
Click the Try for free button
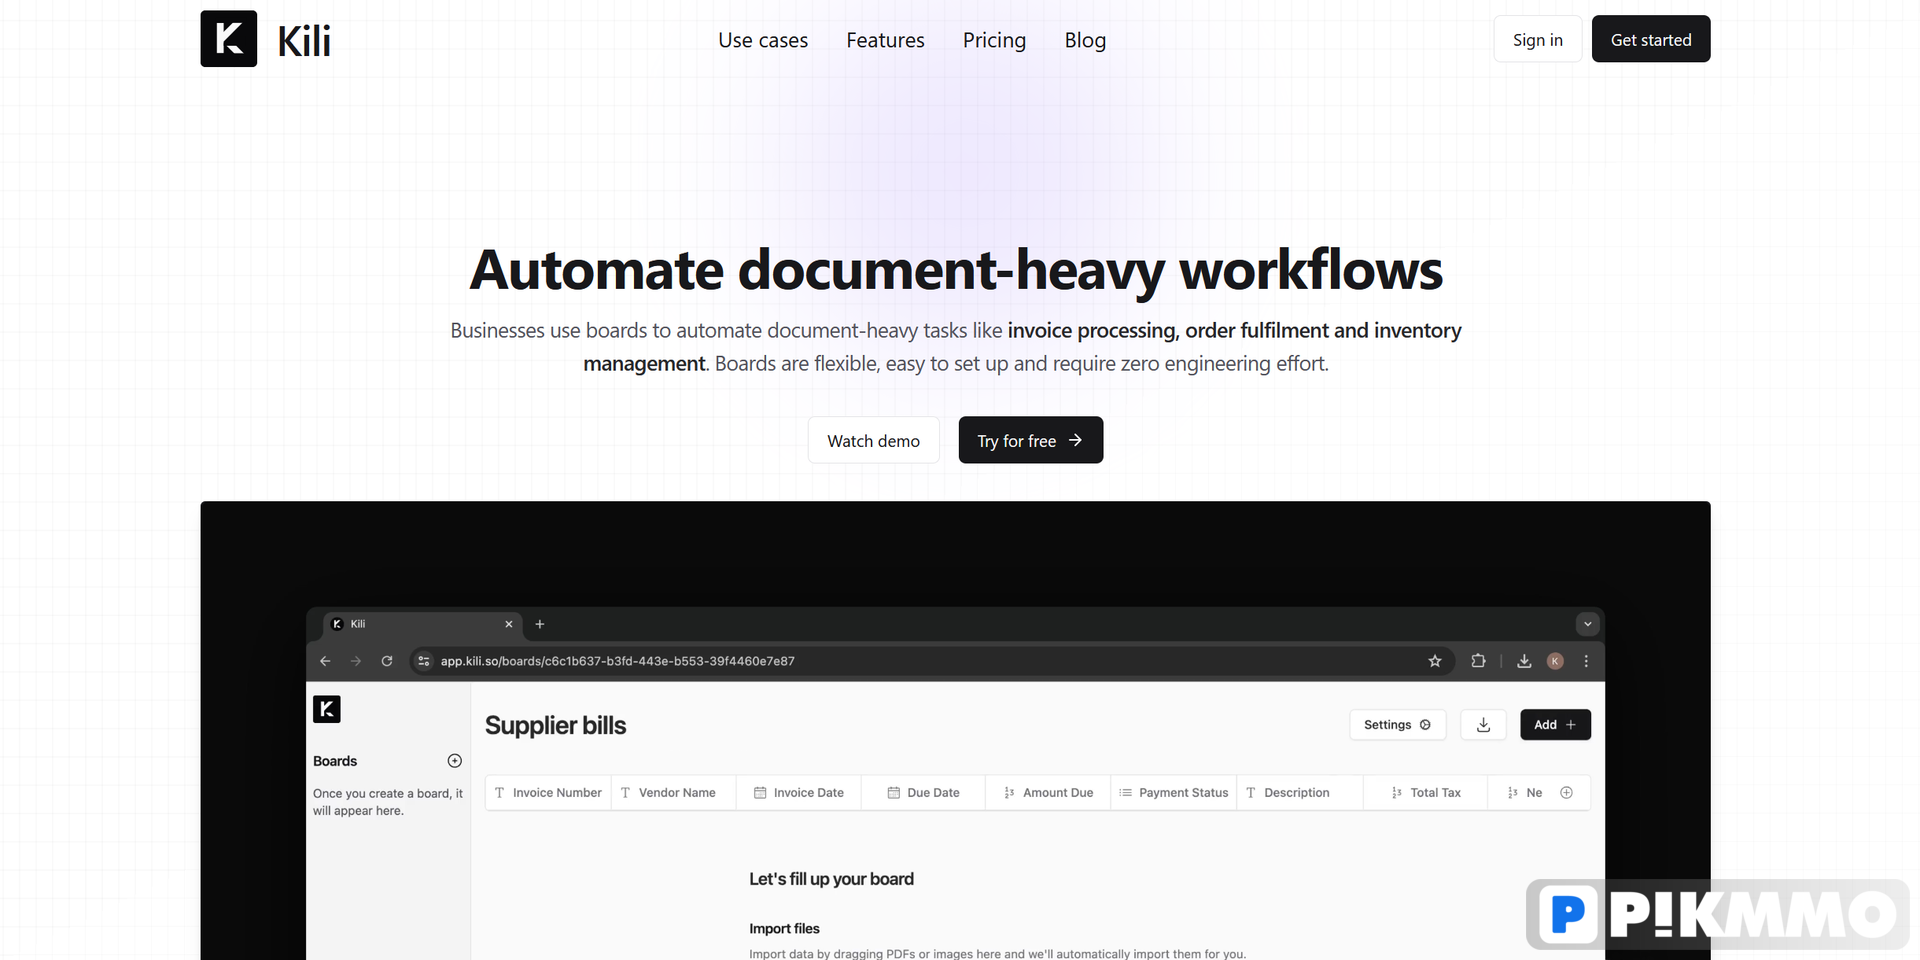point(1030,440)
